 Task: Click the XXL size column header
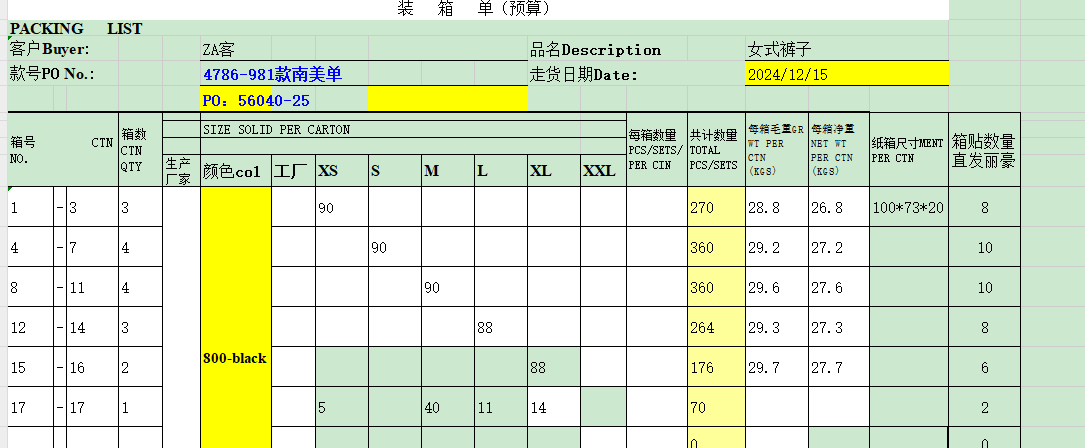pos(599,171)
